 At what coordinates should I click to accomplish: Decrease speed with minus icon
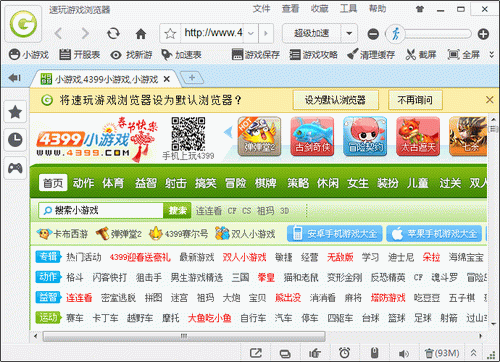tap(373, 34)
